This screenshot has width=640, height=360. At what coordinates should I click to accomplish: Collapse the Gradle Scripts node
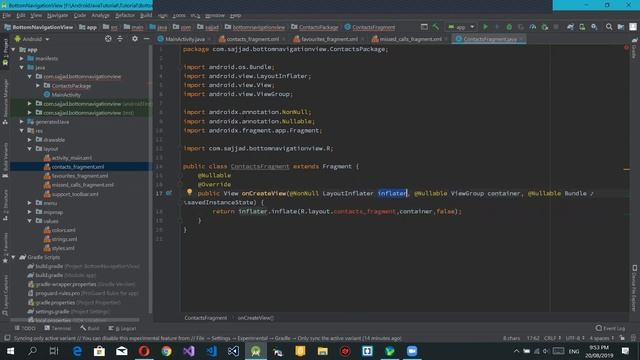[14, 257]
